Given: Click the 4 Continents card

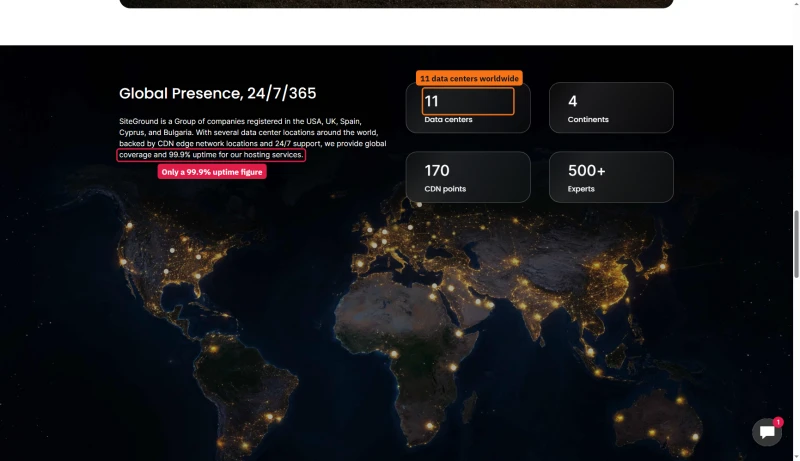Looking at the screenshot, I should pyautogui.click(x=611, y=108).
